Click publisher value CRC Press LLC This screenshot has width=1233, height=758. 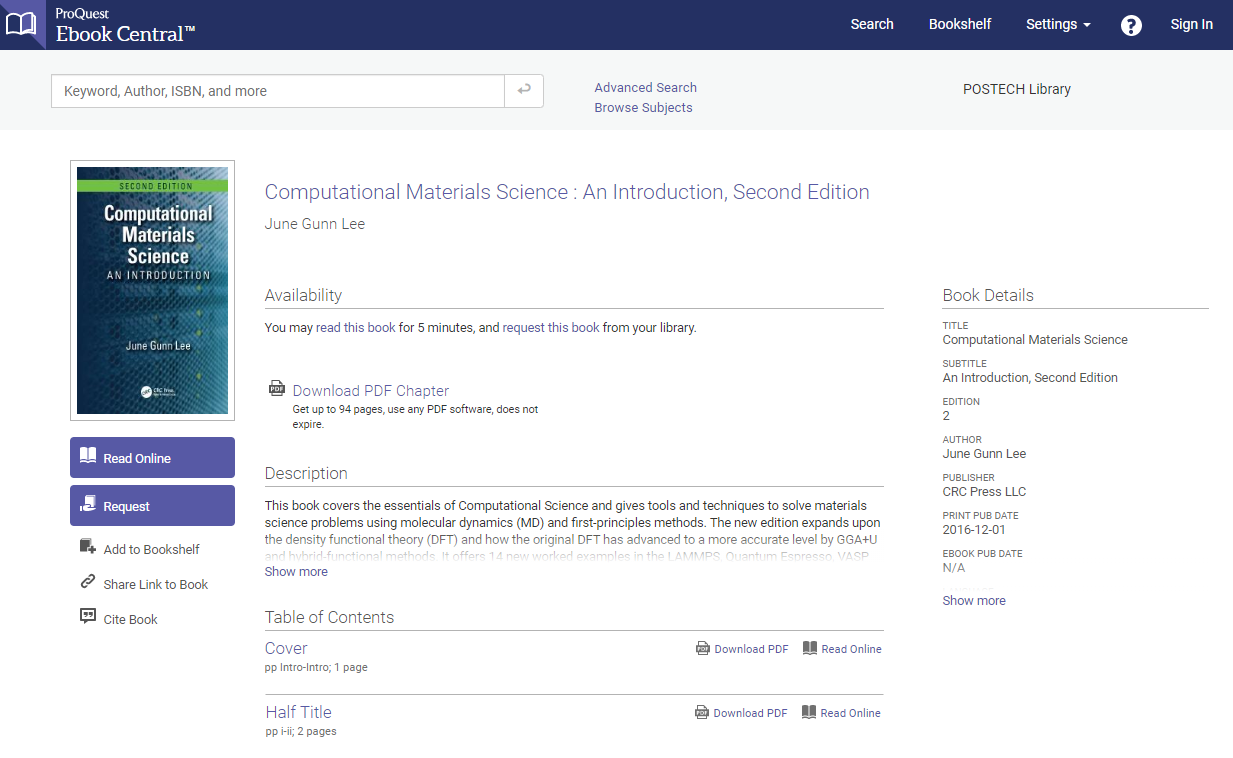pyautogui.click(x=984, y=491)
